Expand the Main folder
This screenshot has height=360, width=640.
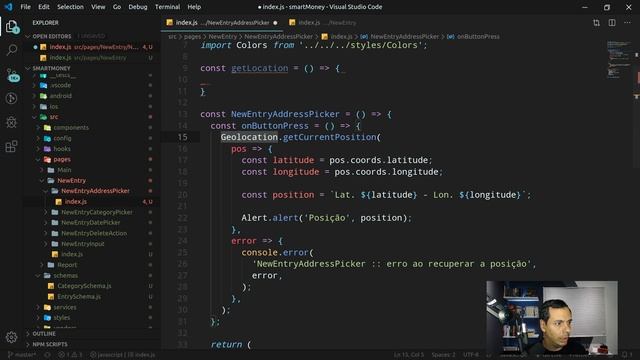[x=42, y=170]
